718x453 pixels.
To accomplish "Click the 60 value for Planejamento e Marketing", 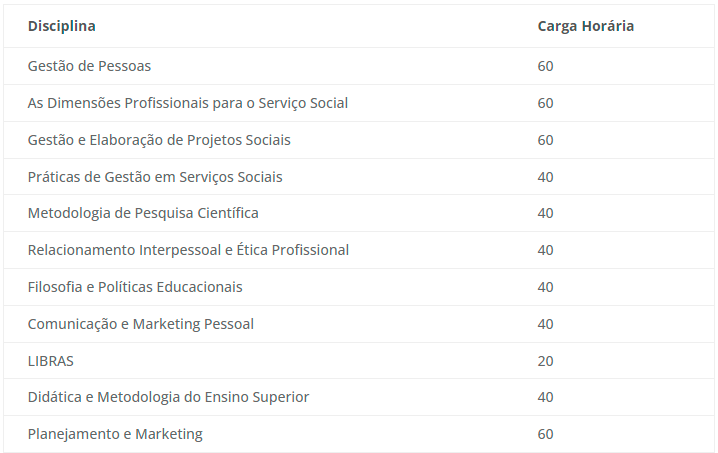I will (545, 434).
